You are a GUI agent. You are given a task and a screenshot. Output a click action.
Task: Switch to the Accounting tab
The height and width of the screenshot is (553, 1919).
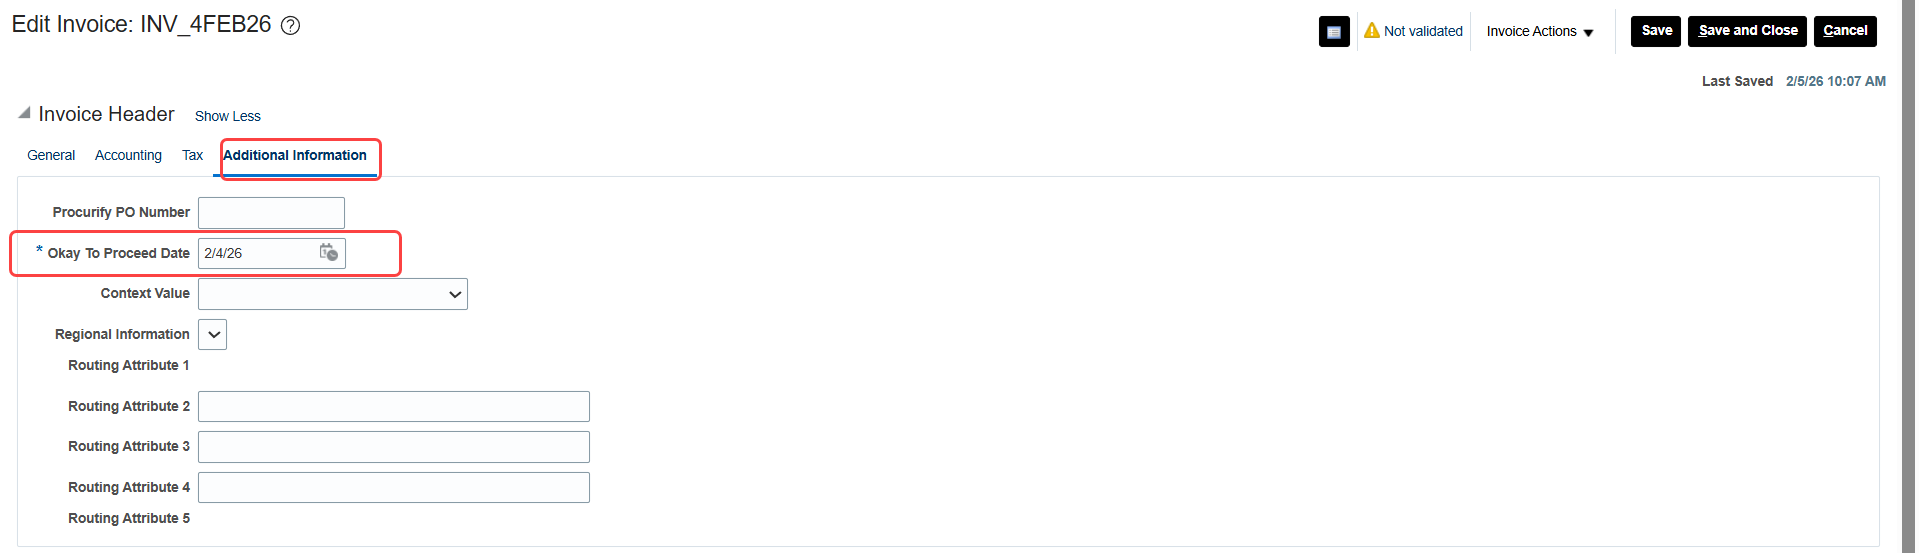(x=128, y=155)
